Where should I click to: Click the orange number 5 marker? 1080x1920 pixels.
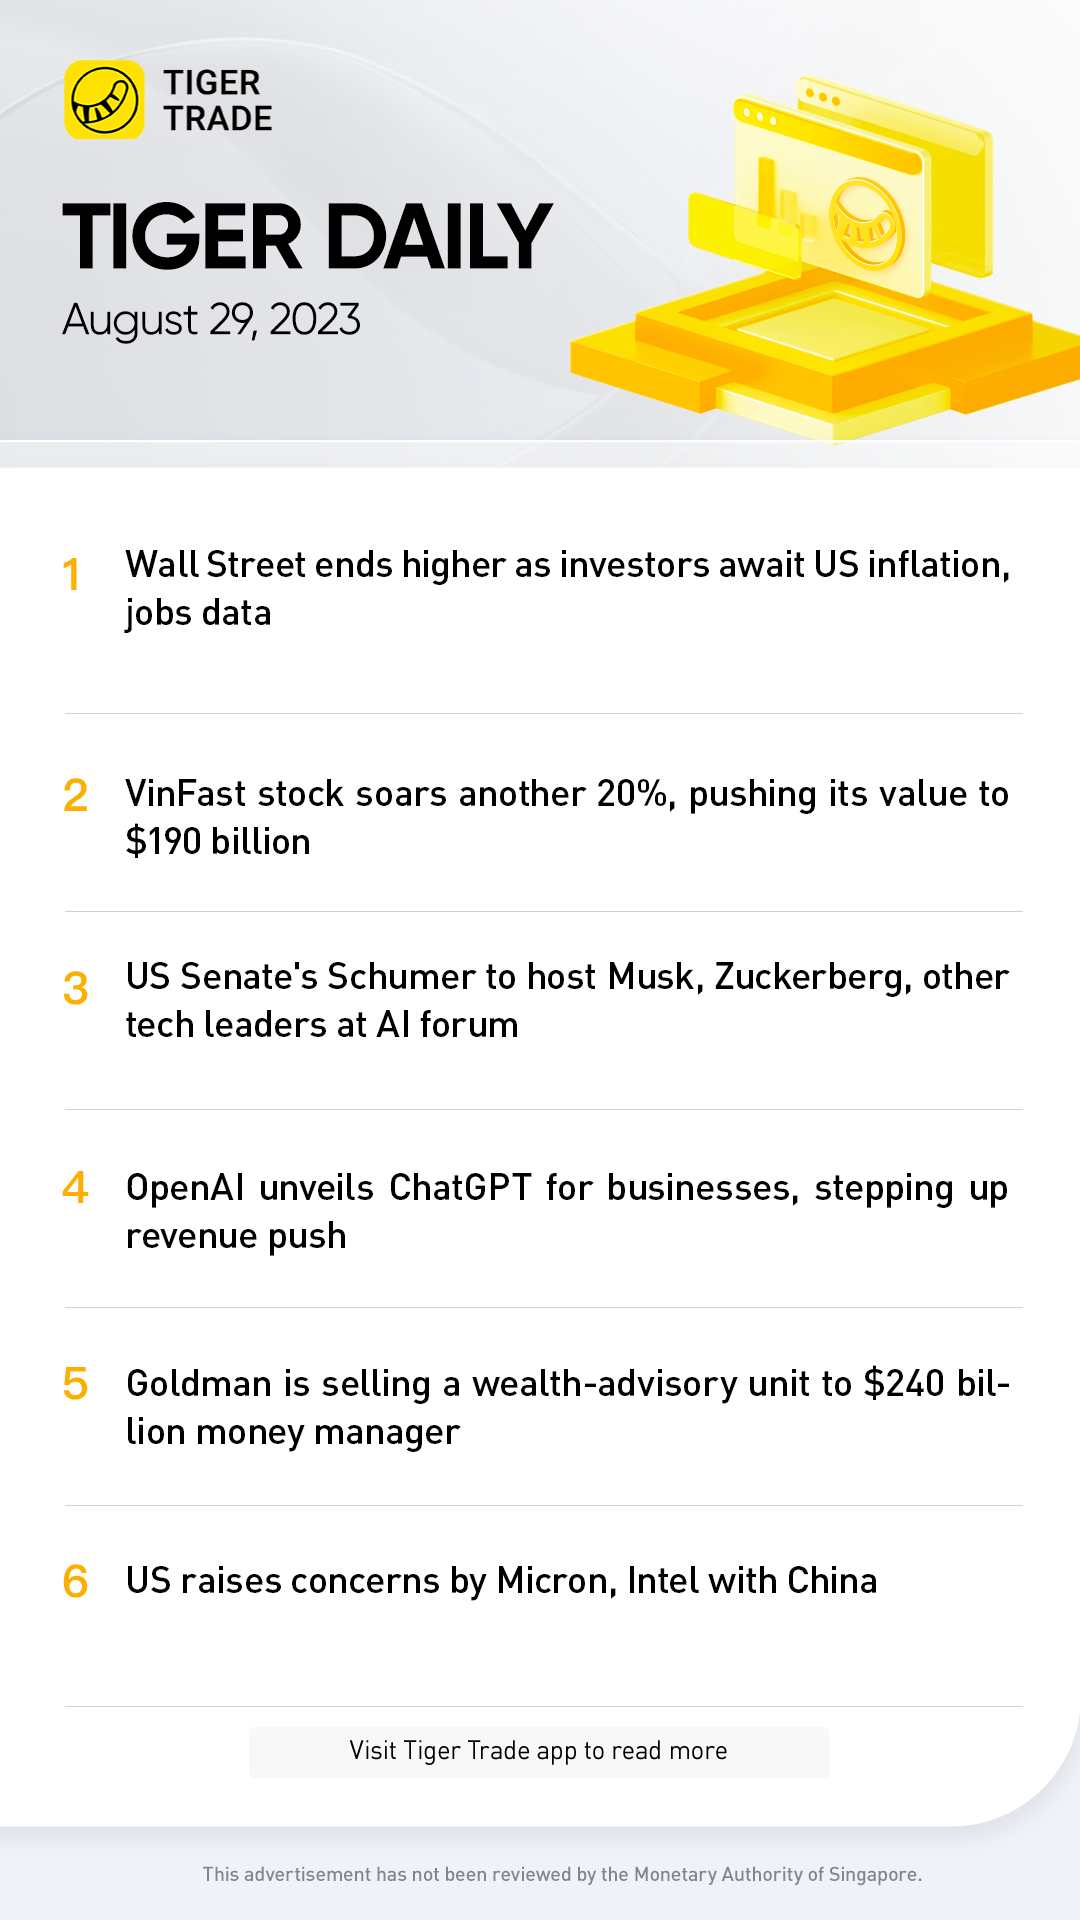75,1385
